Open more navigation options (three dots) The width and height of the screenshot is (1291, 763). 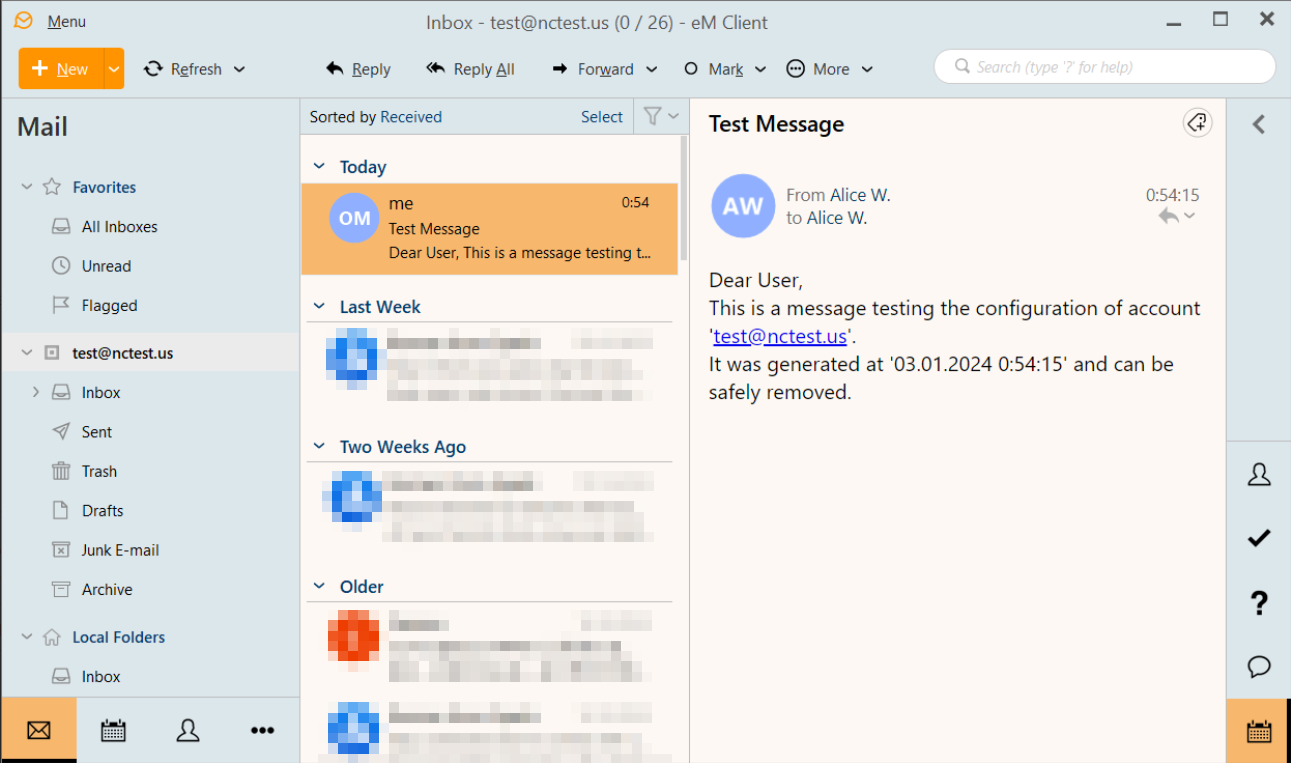click(x=262, y=731)
